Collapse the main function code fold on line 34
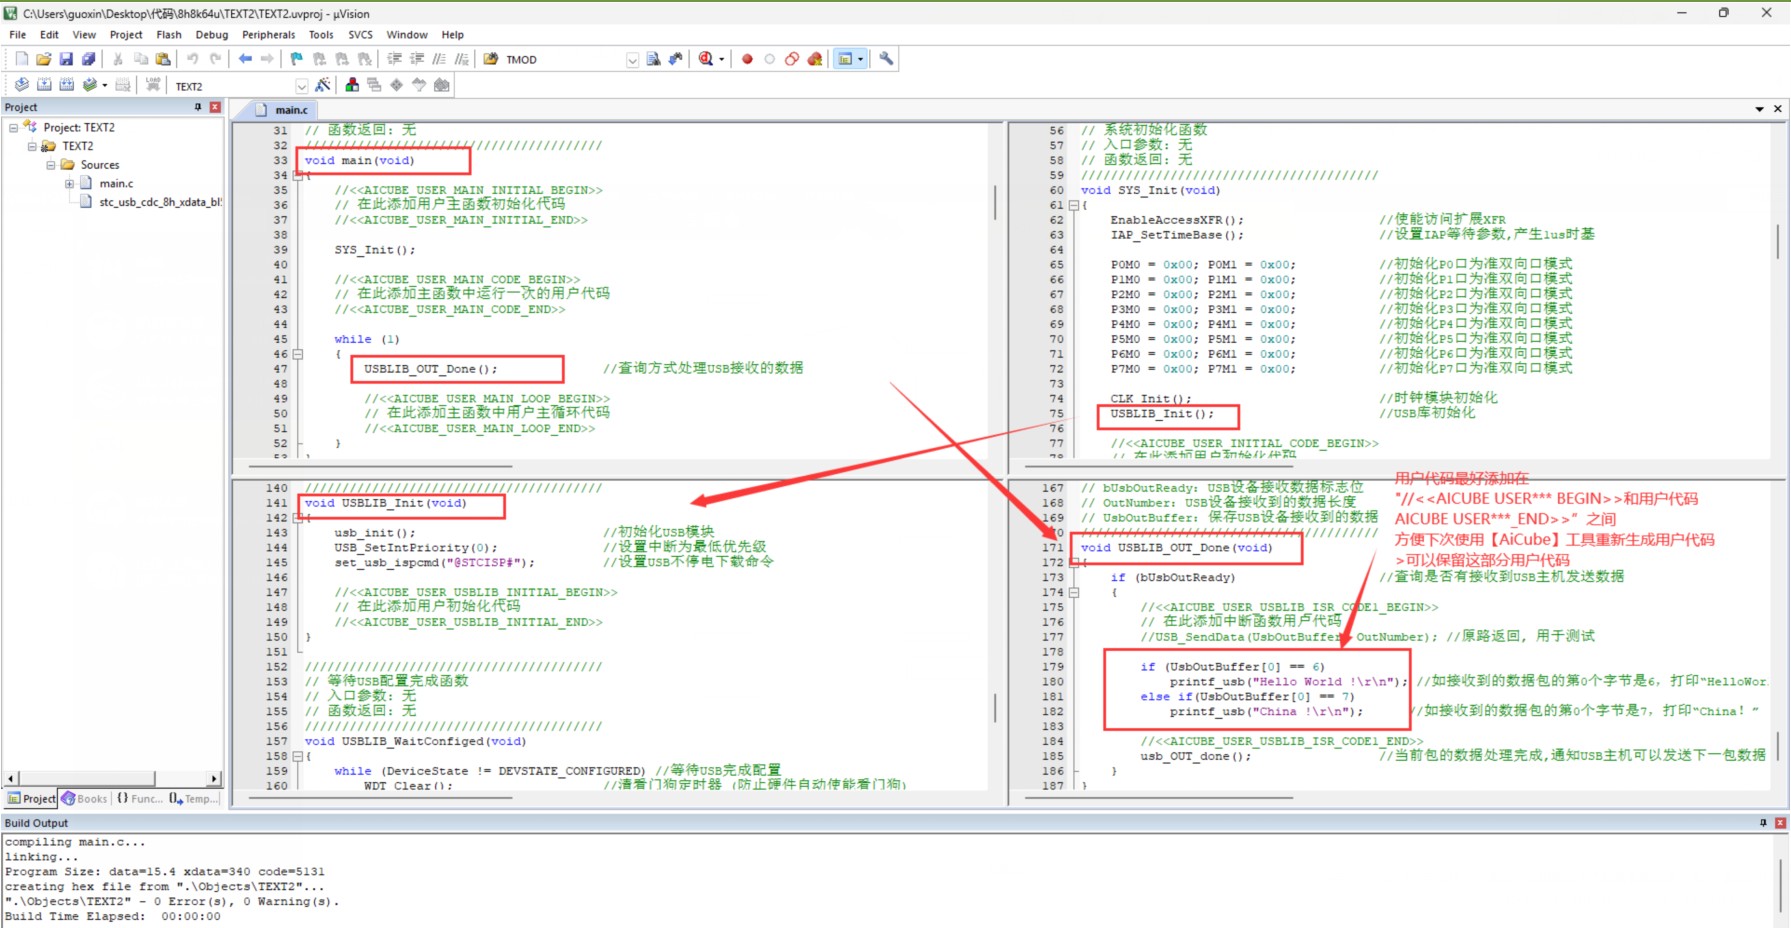Viewport: 1791px width, 928px height. click(x=298, y=175)
